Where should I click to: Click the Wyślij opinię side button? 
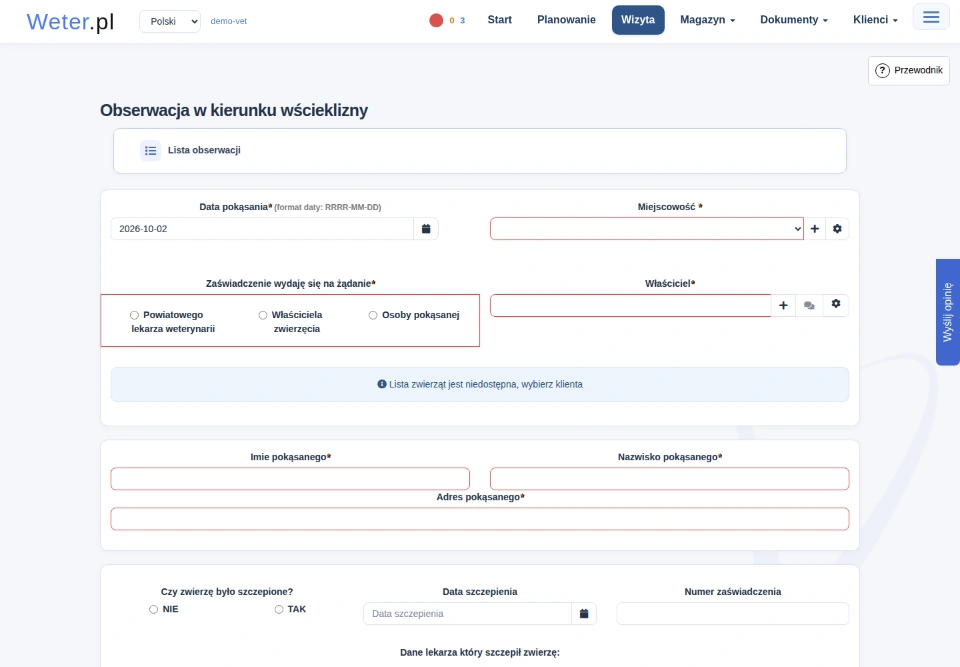click(948, 312)
